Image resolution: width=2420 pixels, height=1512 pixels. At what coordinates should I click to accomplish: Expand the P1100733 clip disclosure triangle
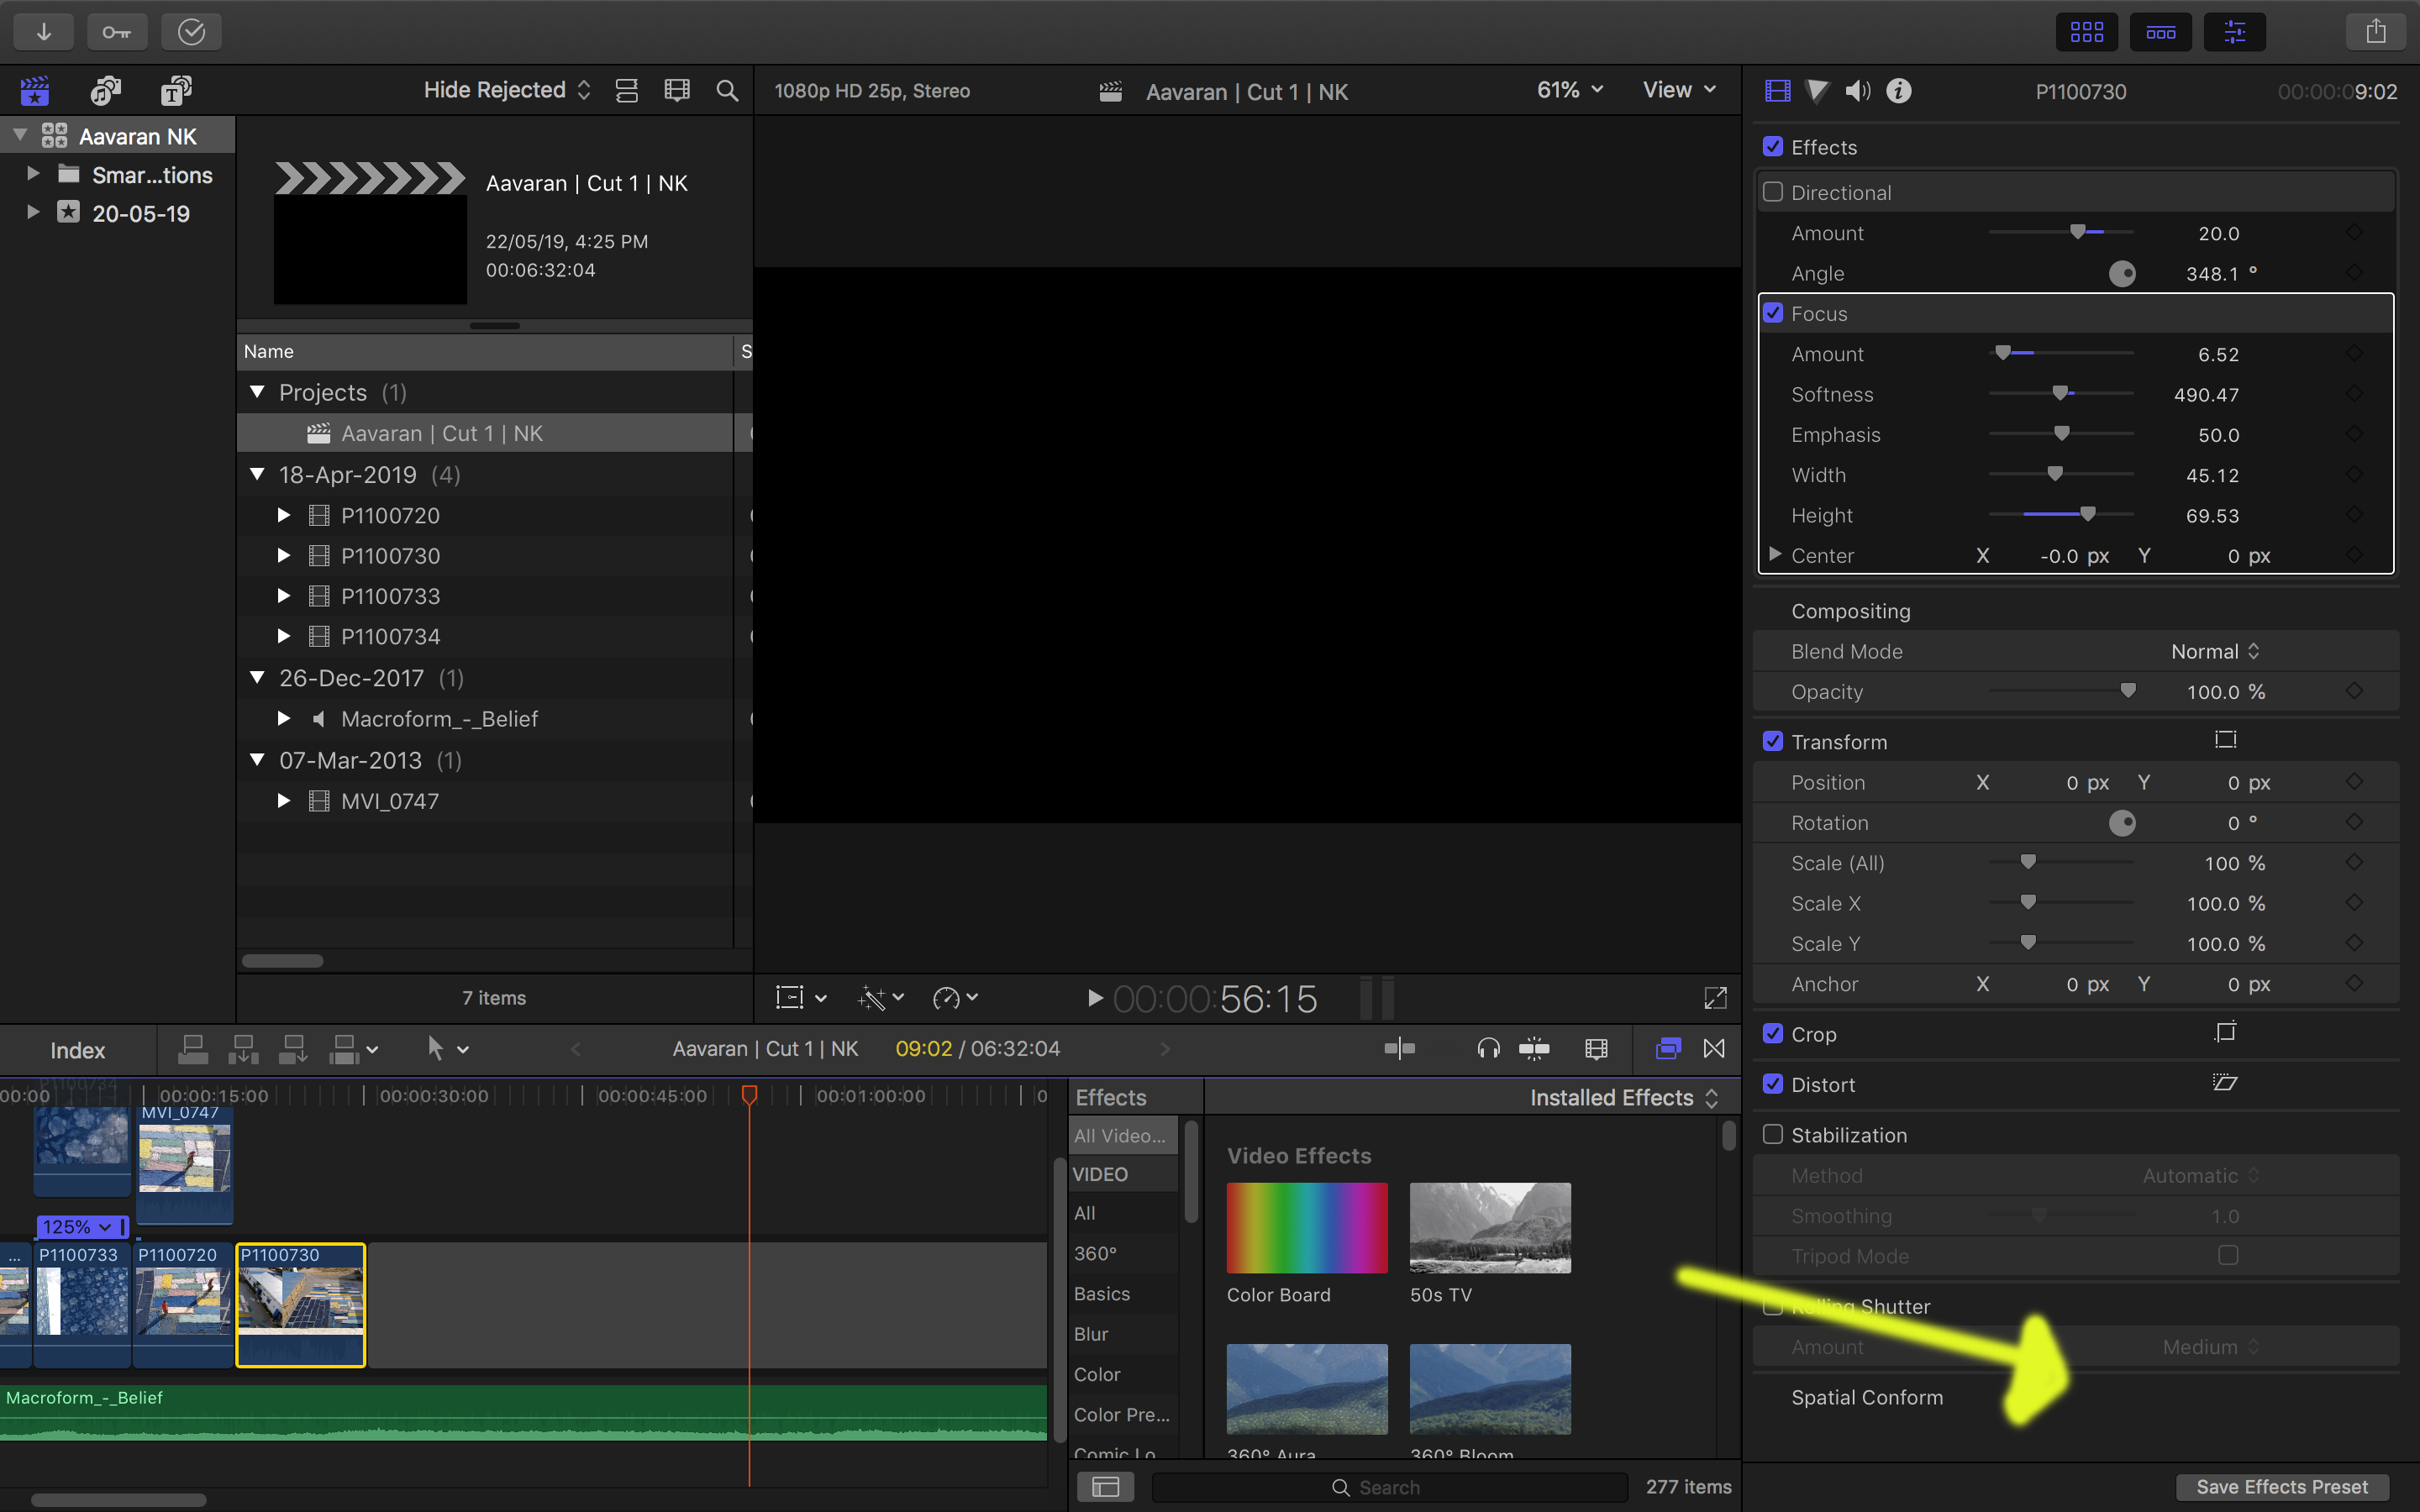coord(284,596)
